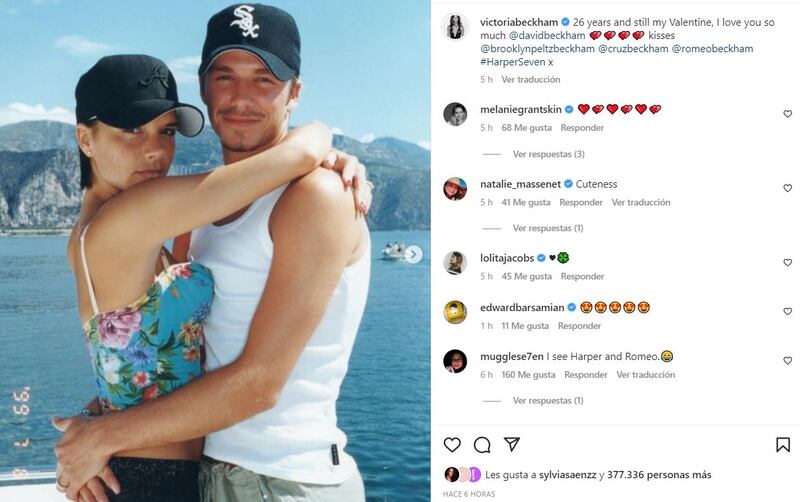Image resolution: width=800 pixels, height=502 pixels.
Task: Open the comment bubble icon
Action: pyautogui.click(x=482, y=445)
